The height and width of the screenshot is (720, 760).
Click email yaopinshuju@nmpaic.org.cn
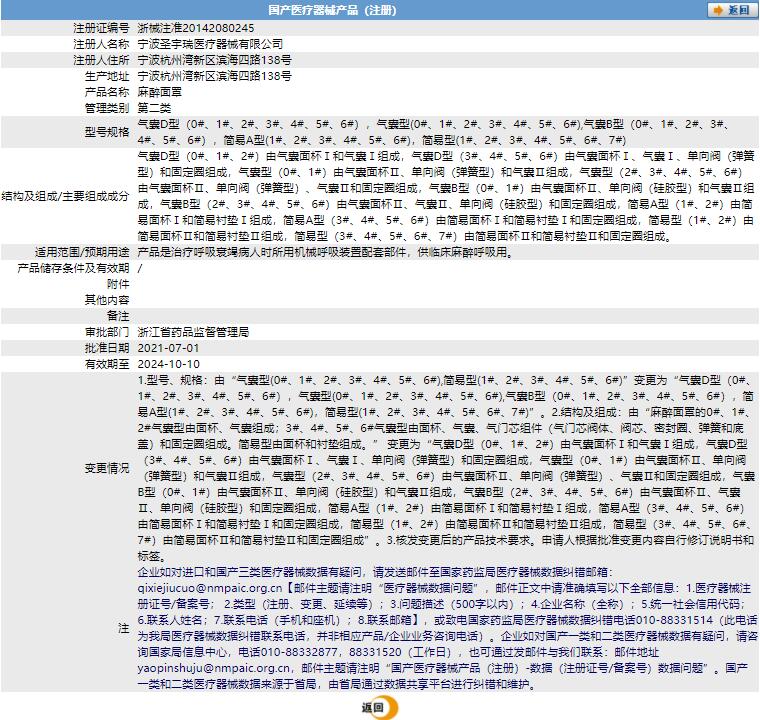(x=214, y=668)
